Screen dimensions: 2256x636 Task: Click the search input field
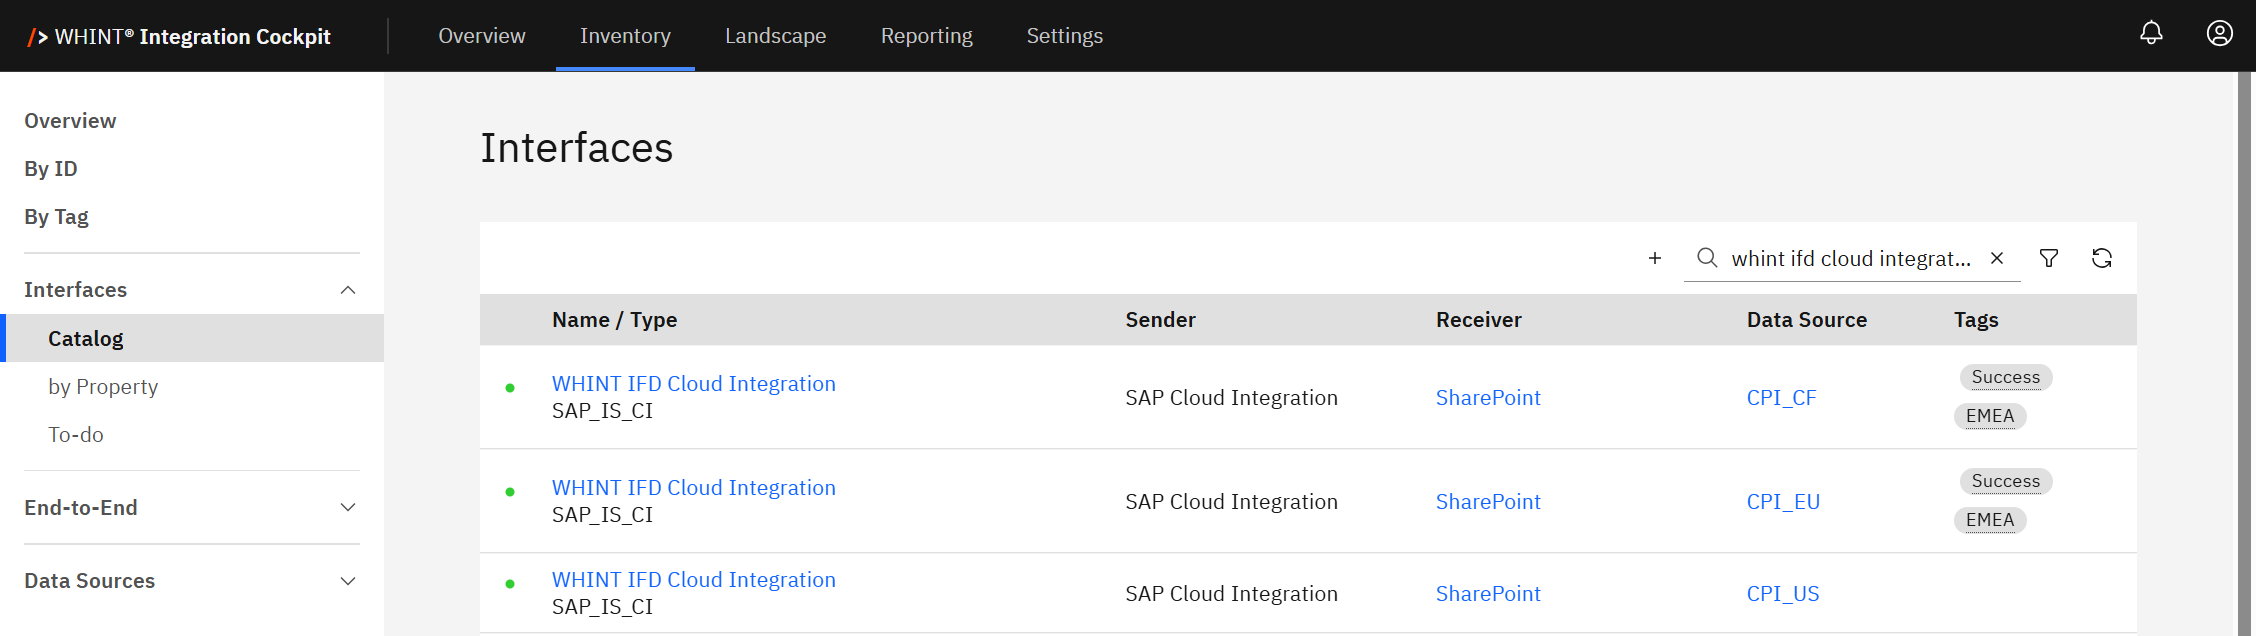click(1851, 259)
